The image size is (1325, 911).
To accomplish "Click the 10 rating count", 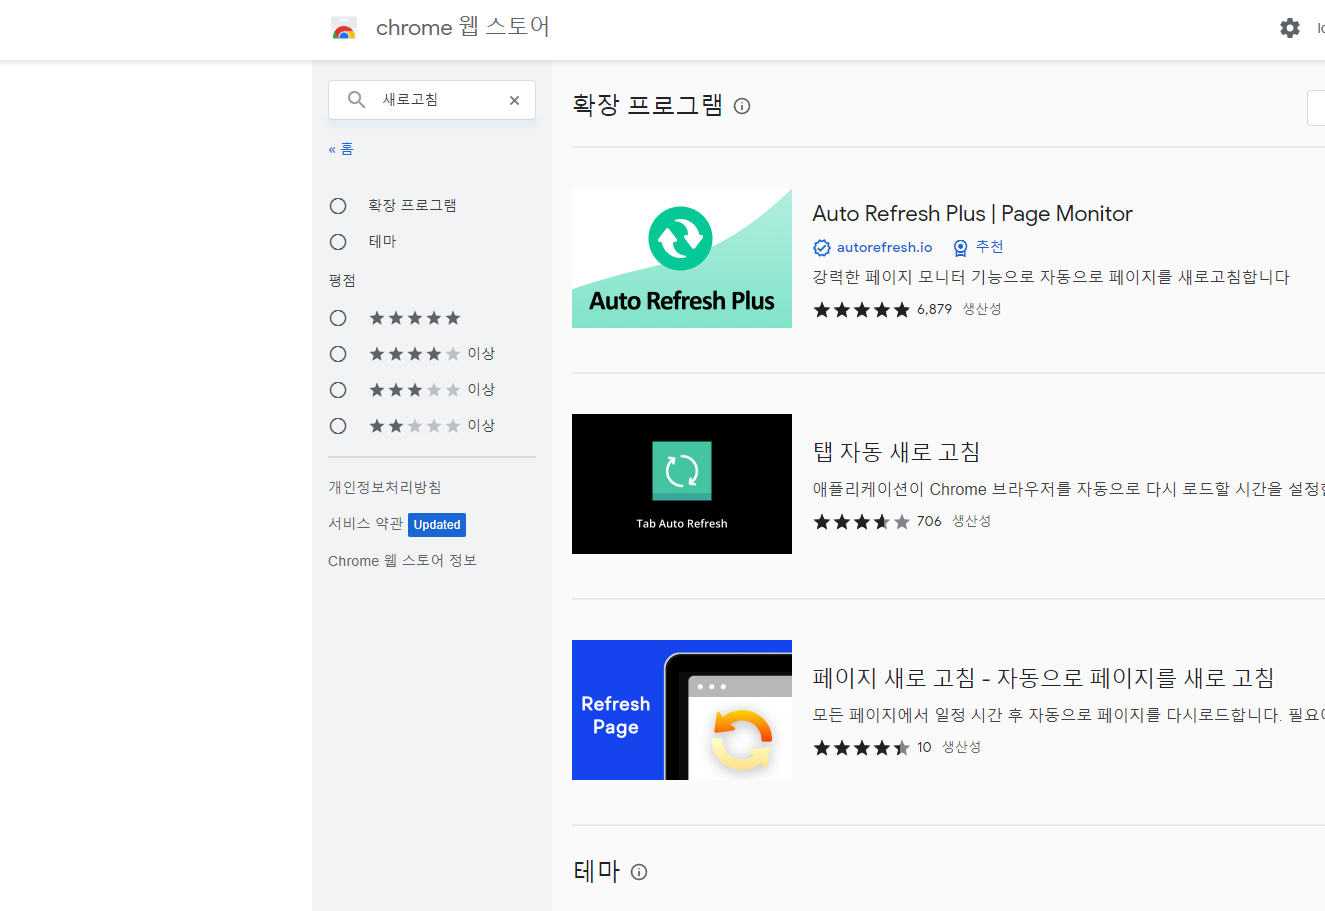I will [x=924, y=748].
